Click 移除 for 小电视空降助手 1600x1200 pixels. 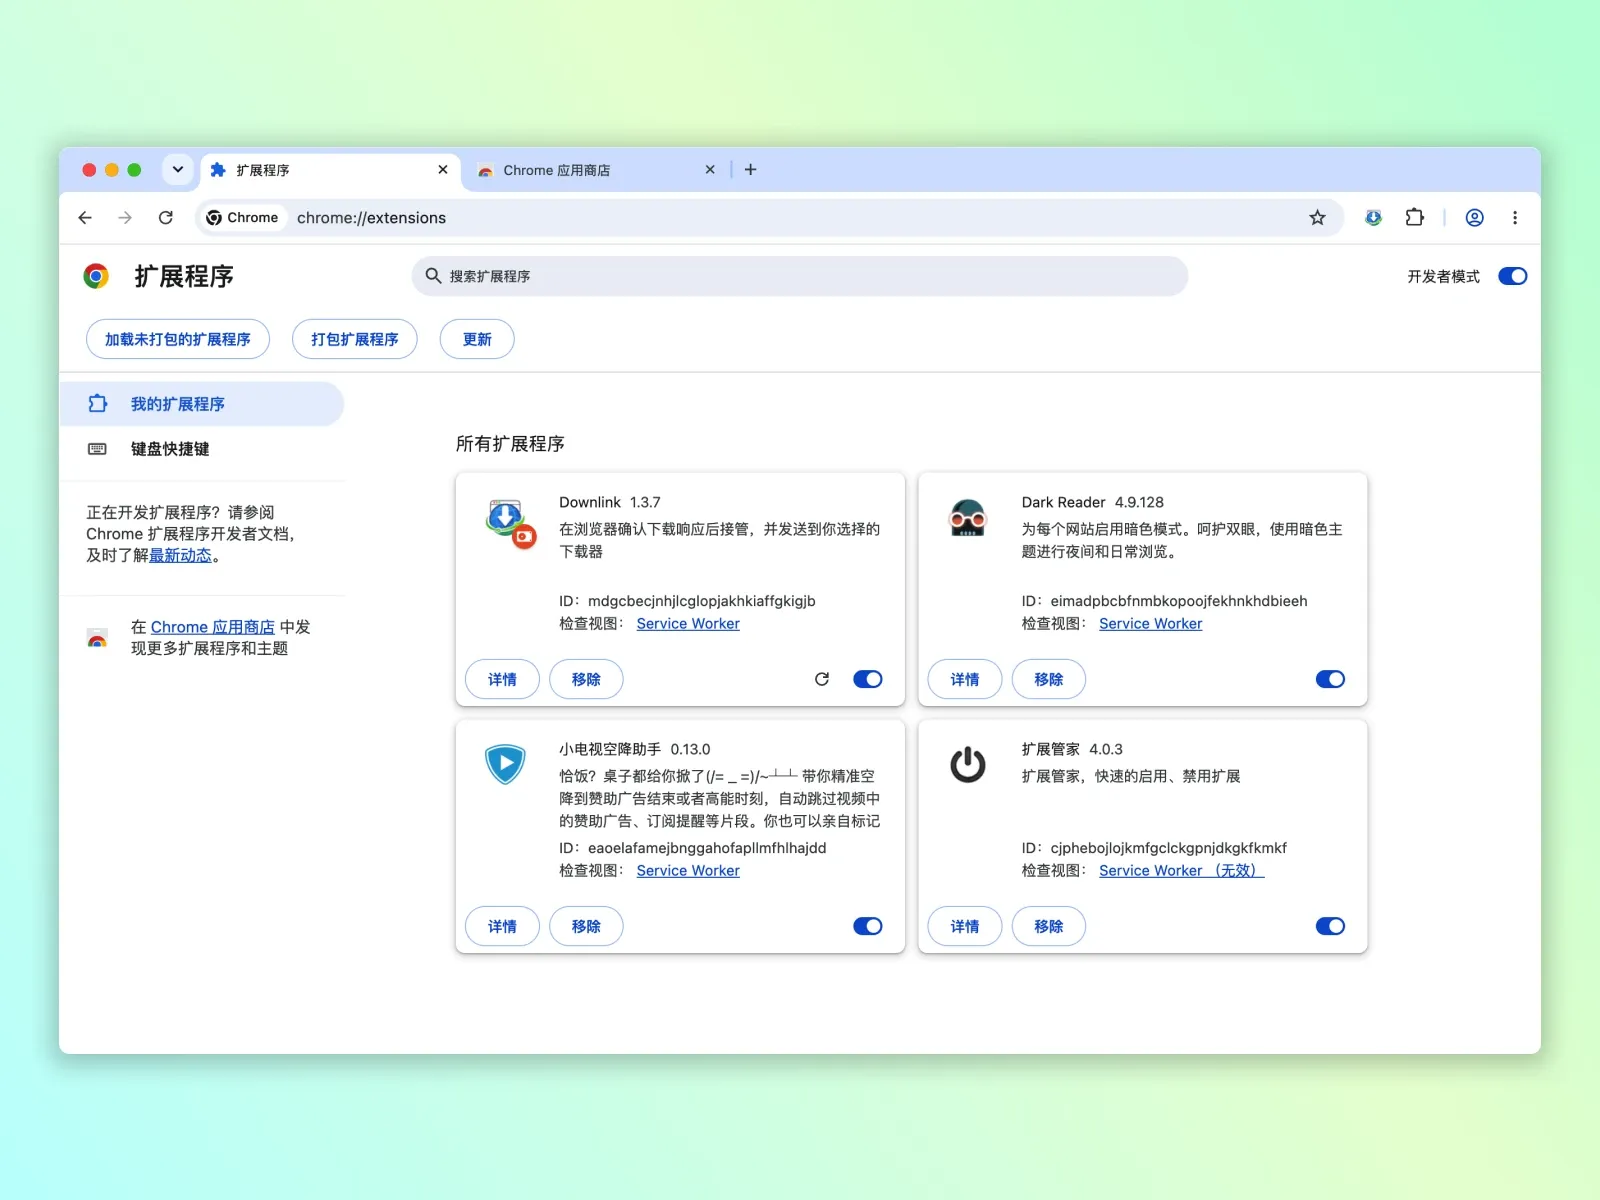pos(586,926)
